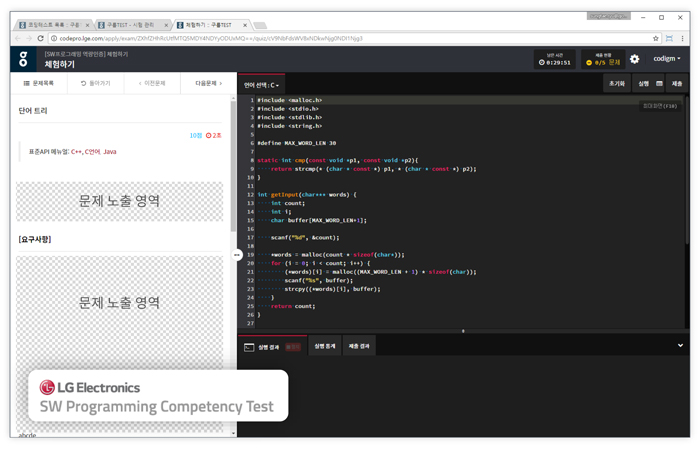Image resolution: width=700 pixels, height=449 pixels.
Task: Reload the page in the browser
Action: click(40, 38)
